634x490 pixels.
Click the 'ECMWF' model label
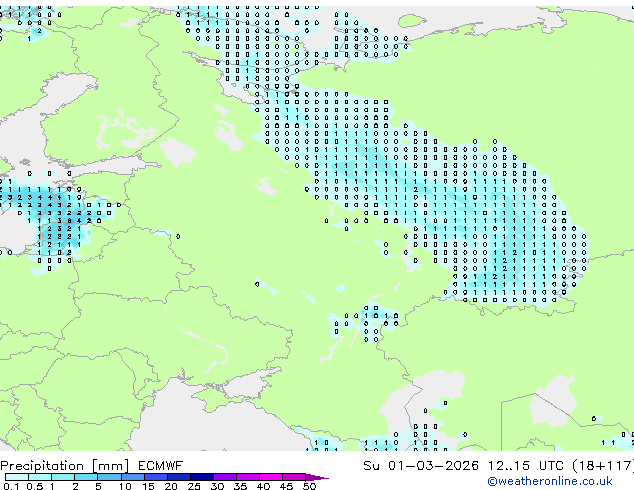(x=161, y=466)
